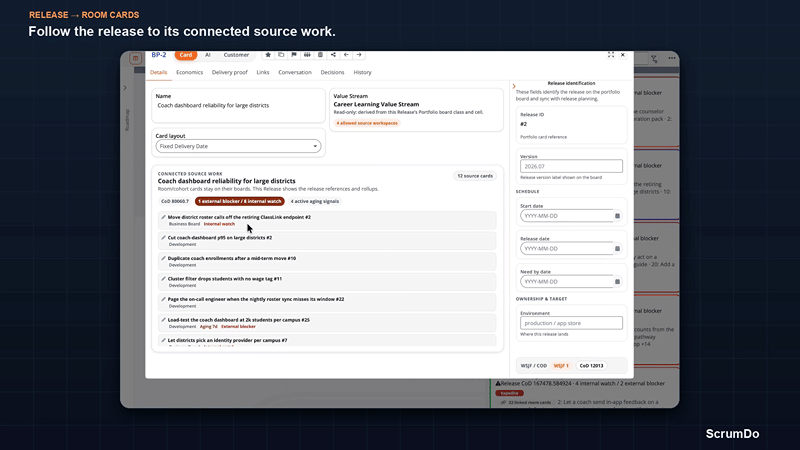Image resolution: width=800 pixels, height=450 pixels.
Task: Click the Environment input field
Action: click(571, 323)
